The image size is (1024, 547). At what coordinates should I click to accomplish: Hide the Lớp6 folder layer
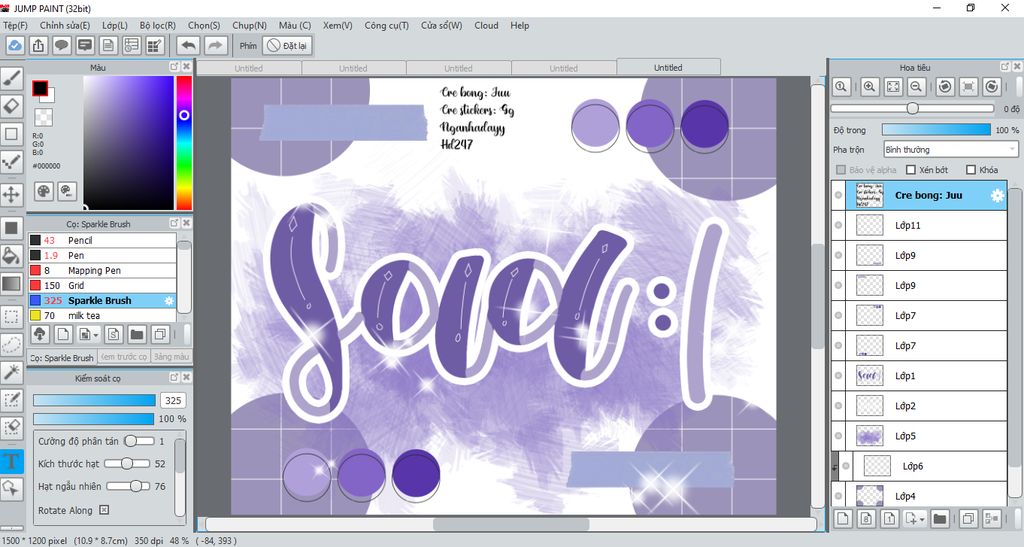coord(846,465)
